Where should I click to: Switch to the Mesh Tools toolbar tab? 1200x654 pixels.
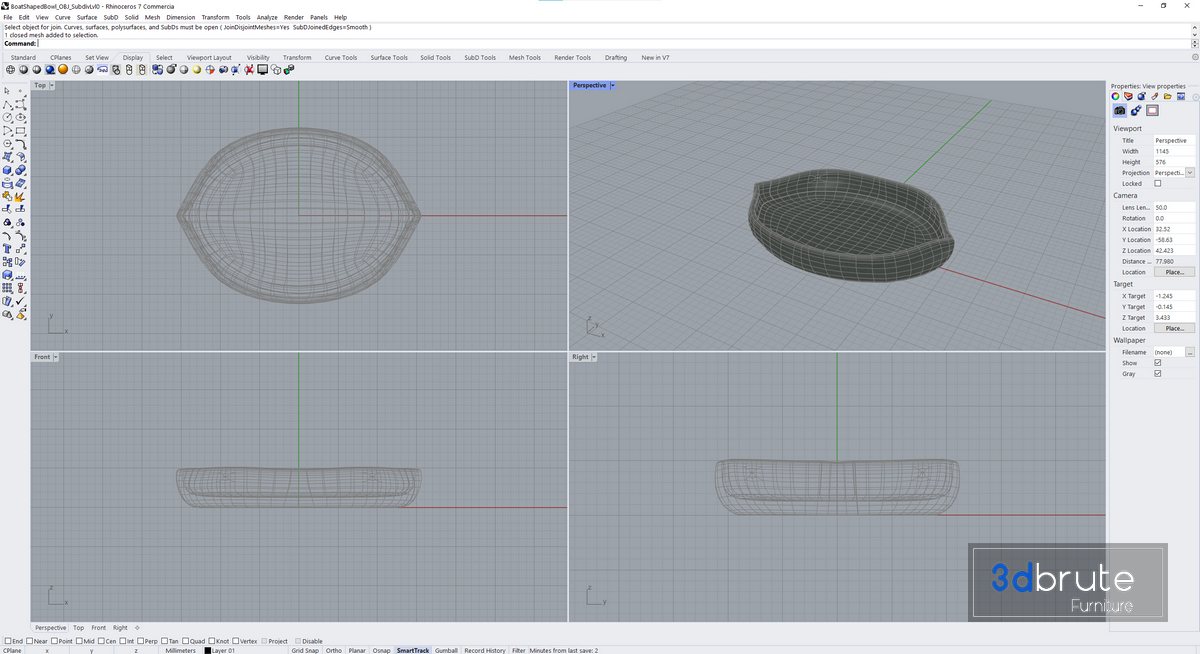pyautogui.click(x=524, y=58)
